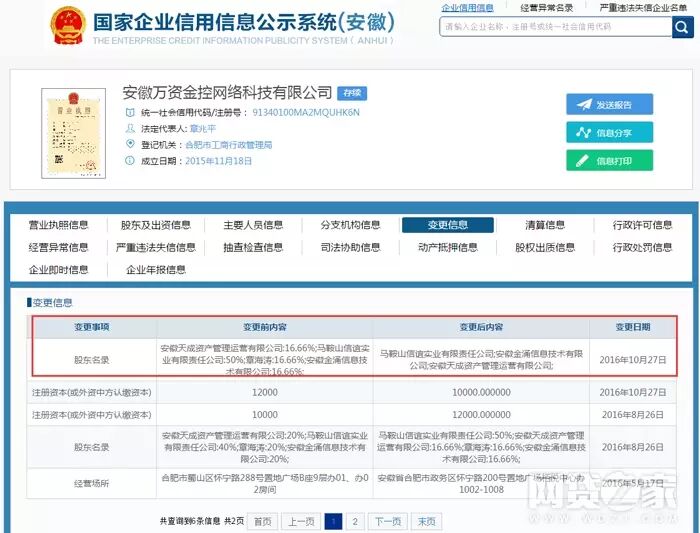Click the 变更前内容 column header

265,327
